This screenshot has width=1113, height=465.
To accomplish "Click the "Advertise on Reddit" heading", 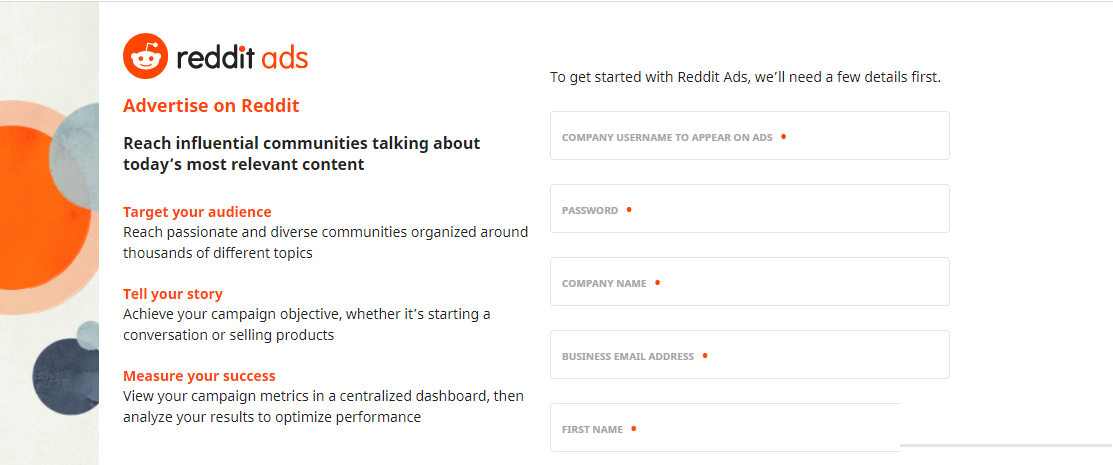I will [211, 106].
